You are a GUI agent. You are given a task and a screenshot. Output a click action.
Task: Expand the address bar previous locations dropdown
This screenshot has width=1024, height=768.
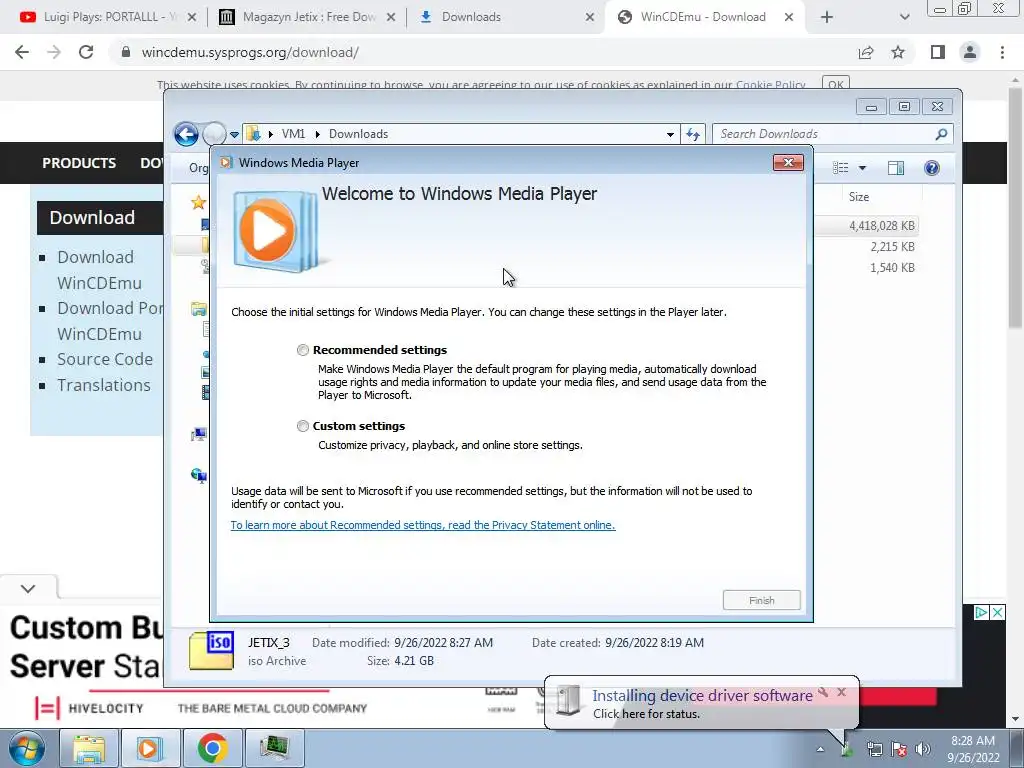point(670,135)
